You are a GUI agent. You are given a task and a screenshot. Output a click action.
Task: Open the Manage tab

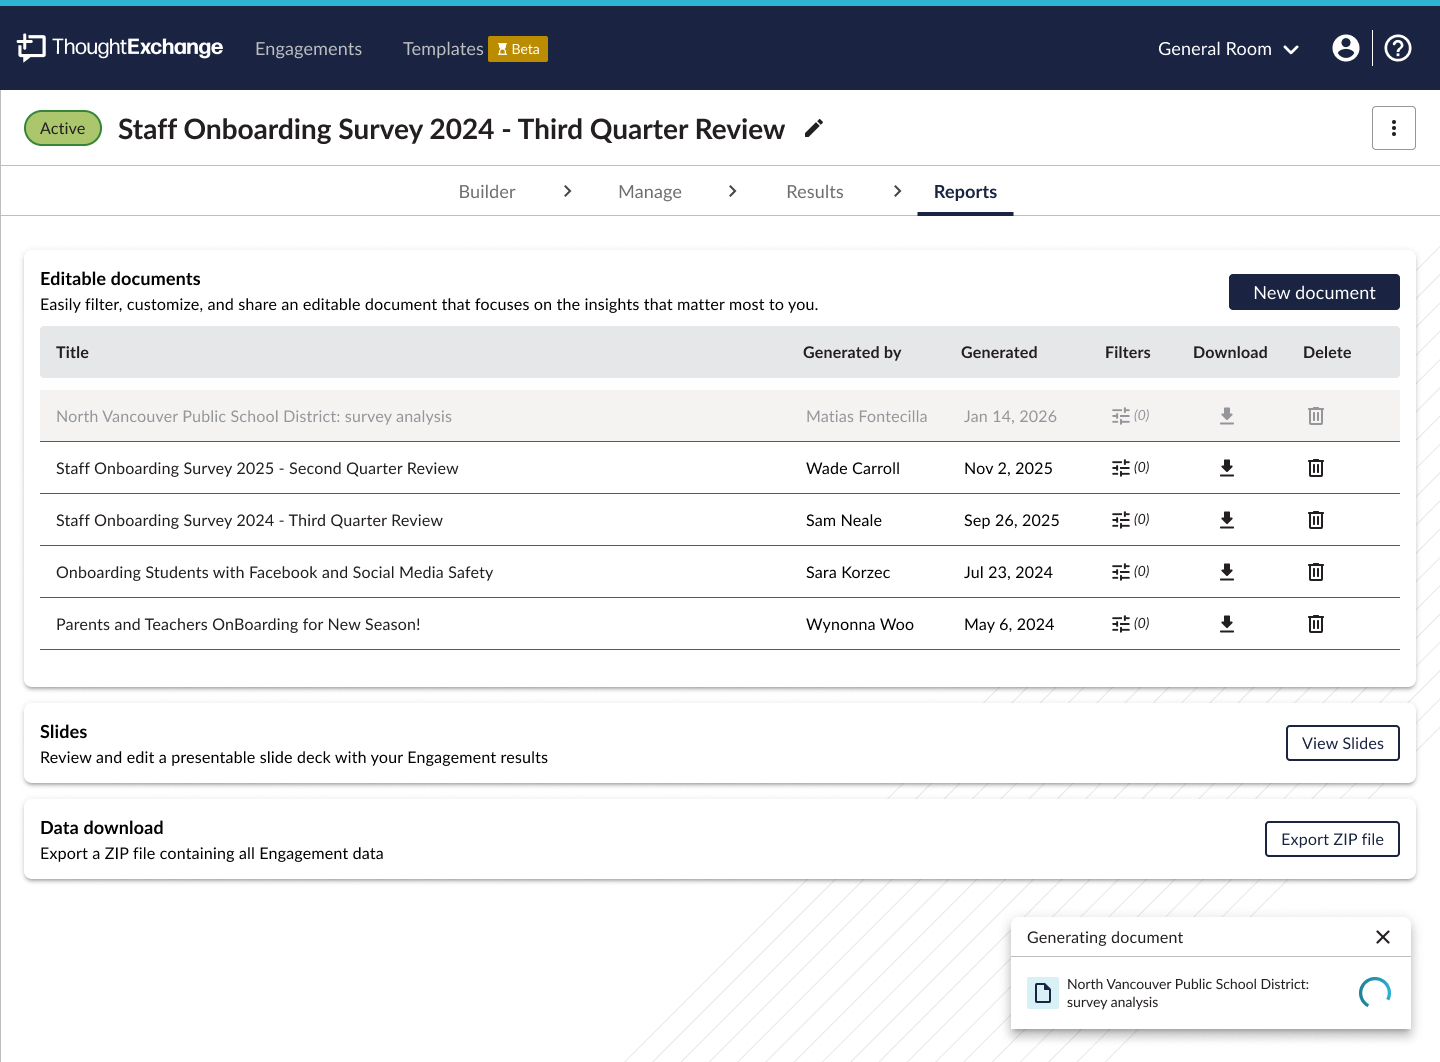[x=650, y=192]
